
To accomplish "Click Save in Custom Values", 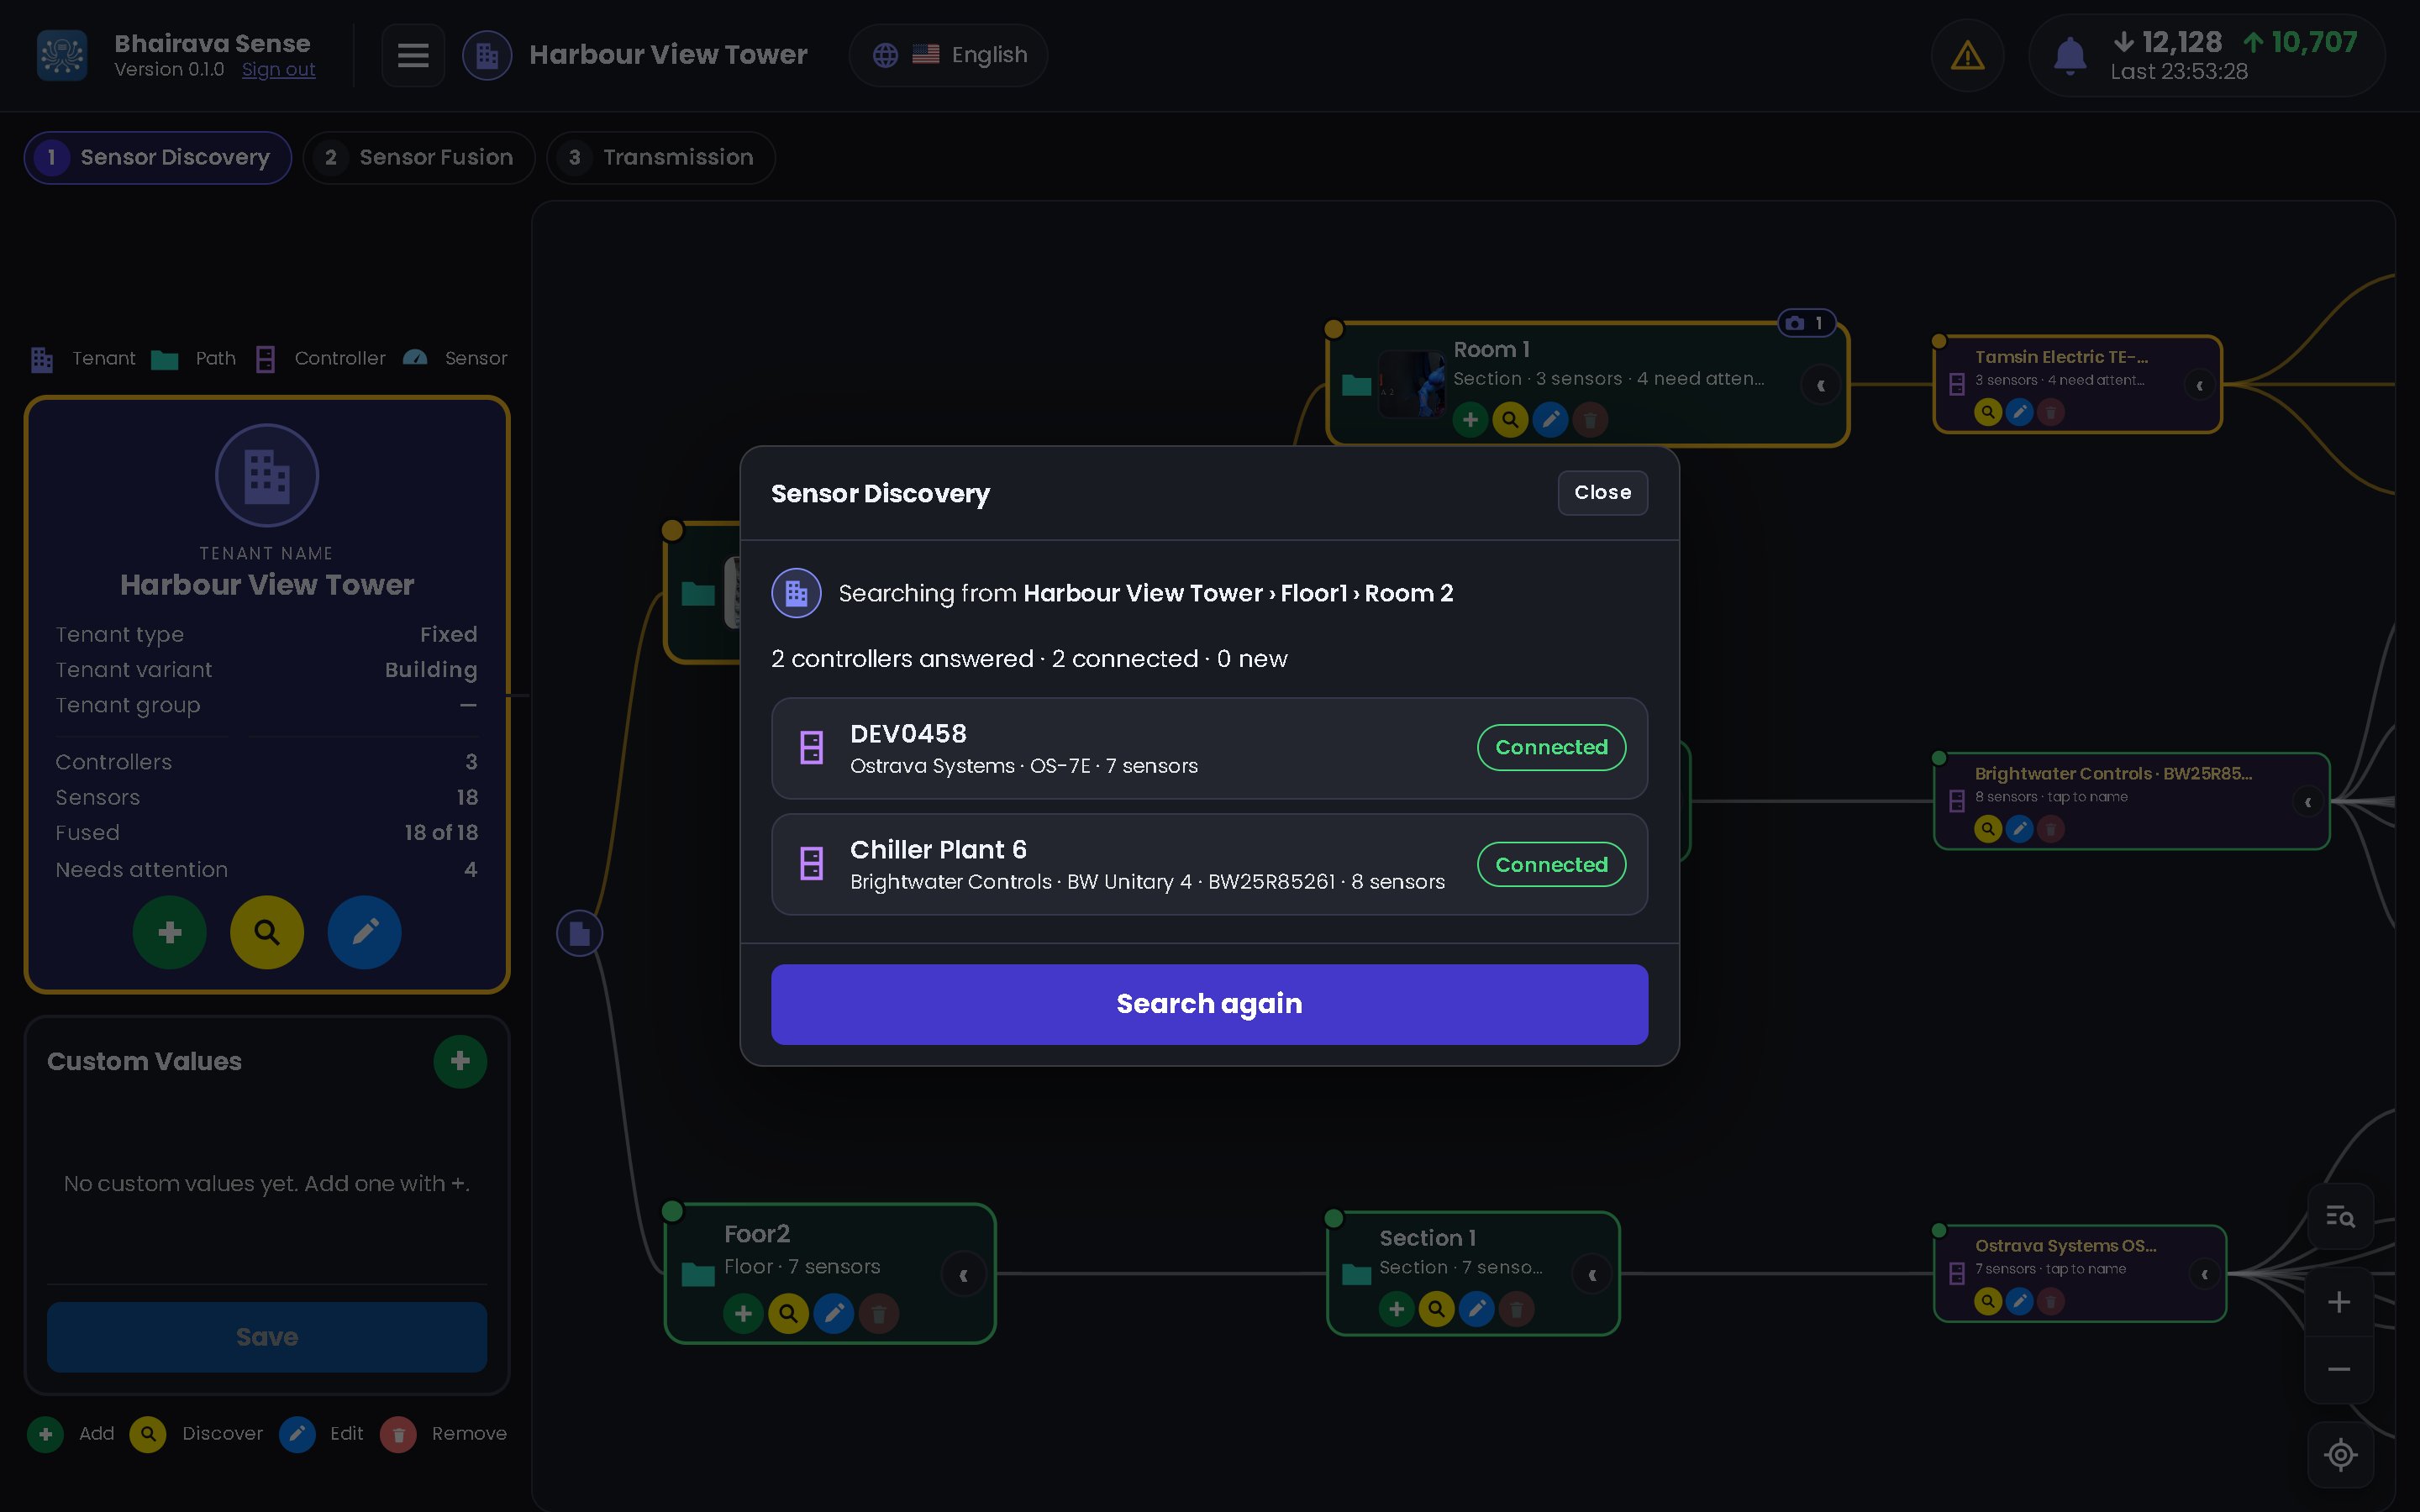I will (267, 1337).
